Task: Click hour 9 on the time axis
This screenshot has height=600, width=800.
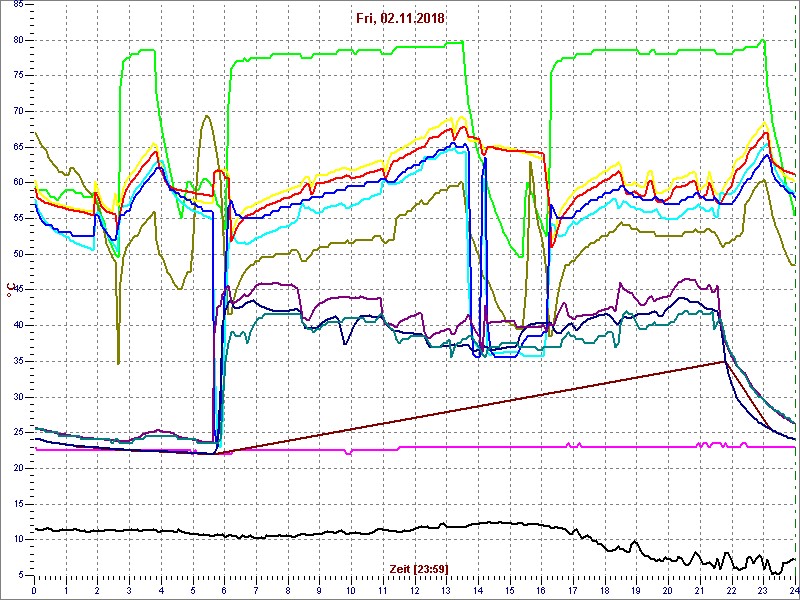Action: click(320, 591)
